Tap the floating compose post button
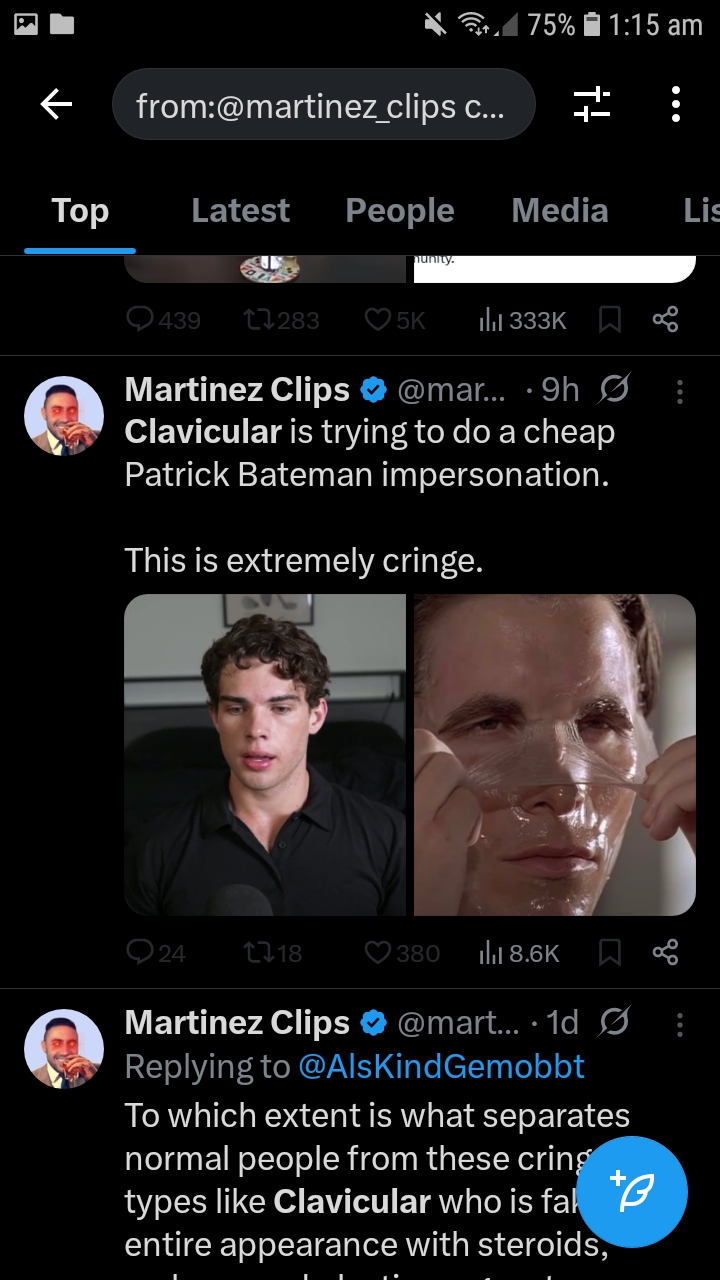Viewport: 720px width, 1280px height. click(x=632, y=1191)
